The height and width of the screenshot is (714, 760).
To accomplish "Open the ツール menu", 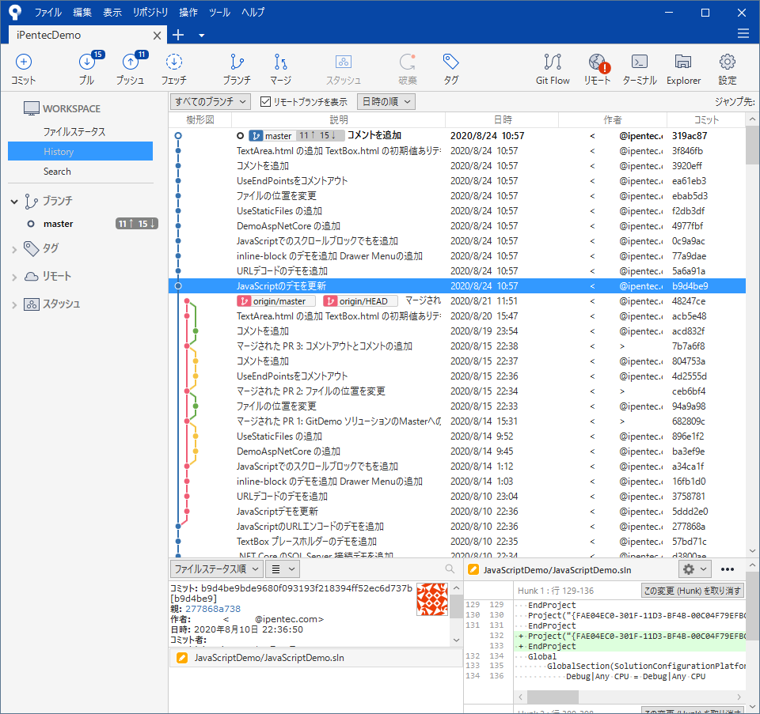I will 219,12.
